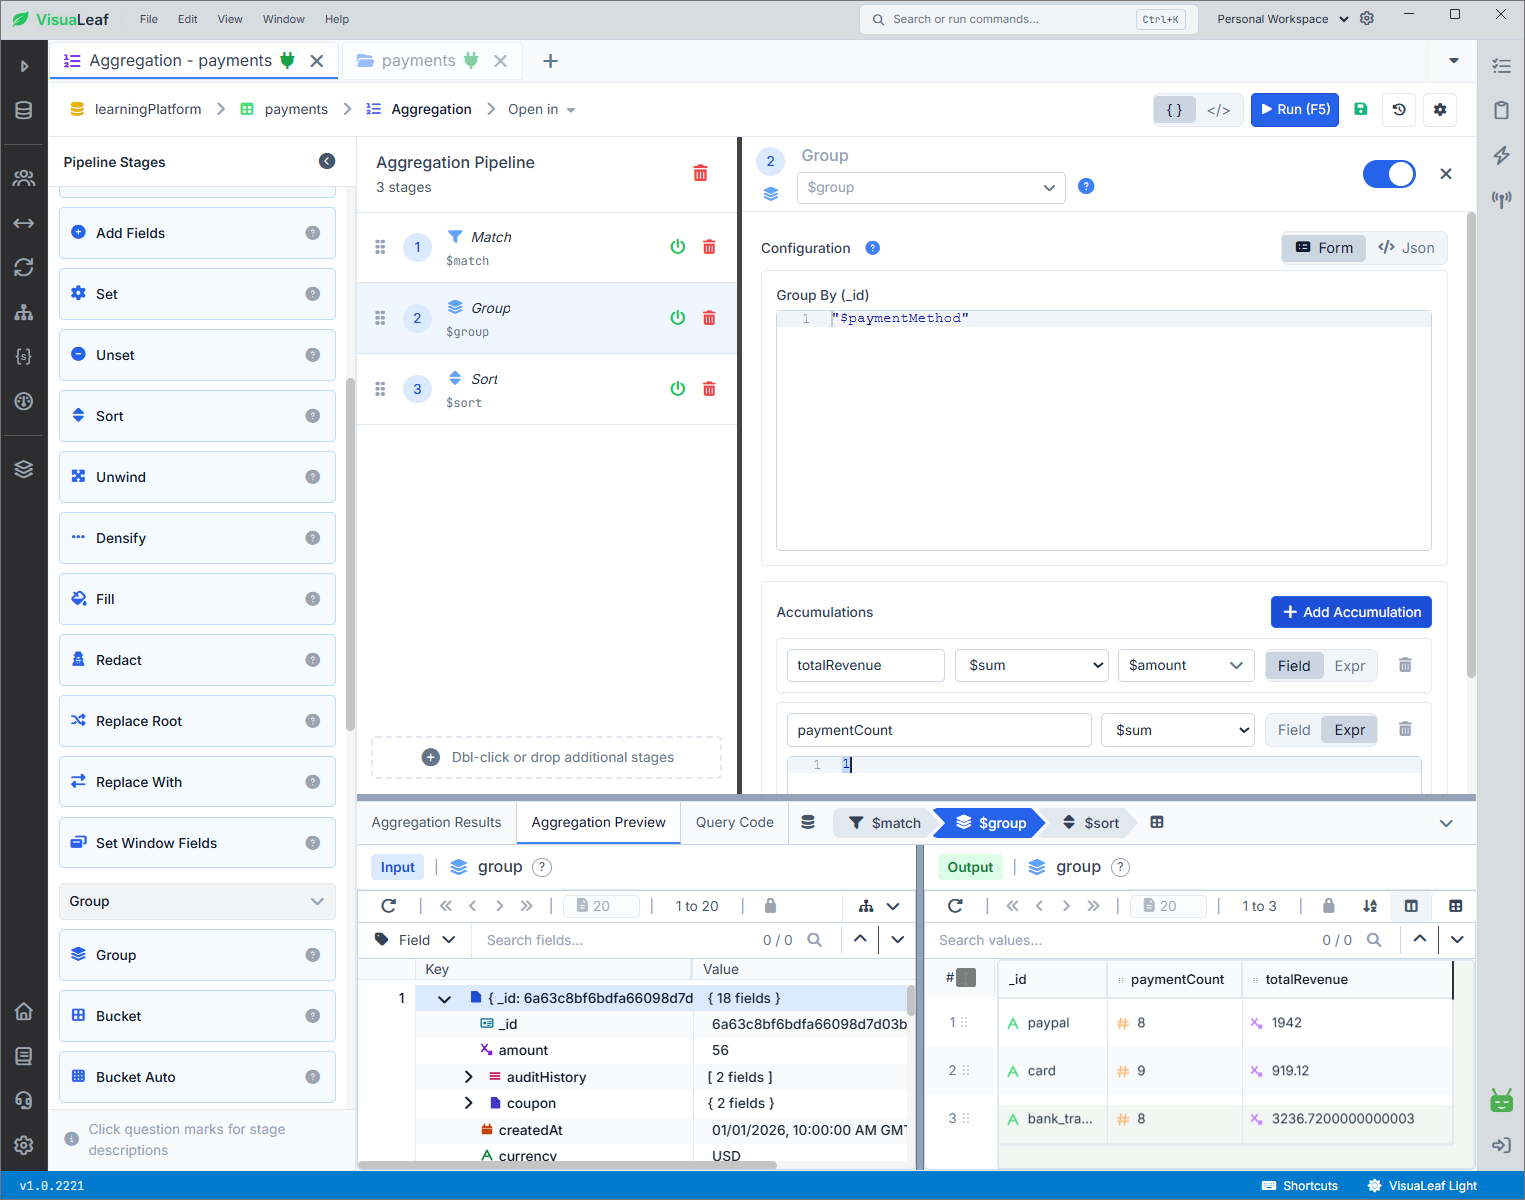Click the Search values field in Output

(x=1120, y=940)
